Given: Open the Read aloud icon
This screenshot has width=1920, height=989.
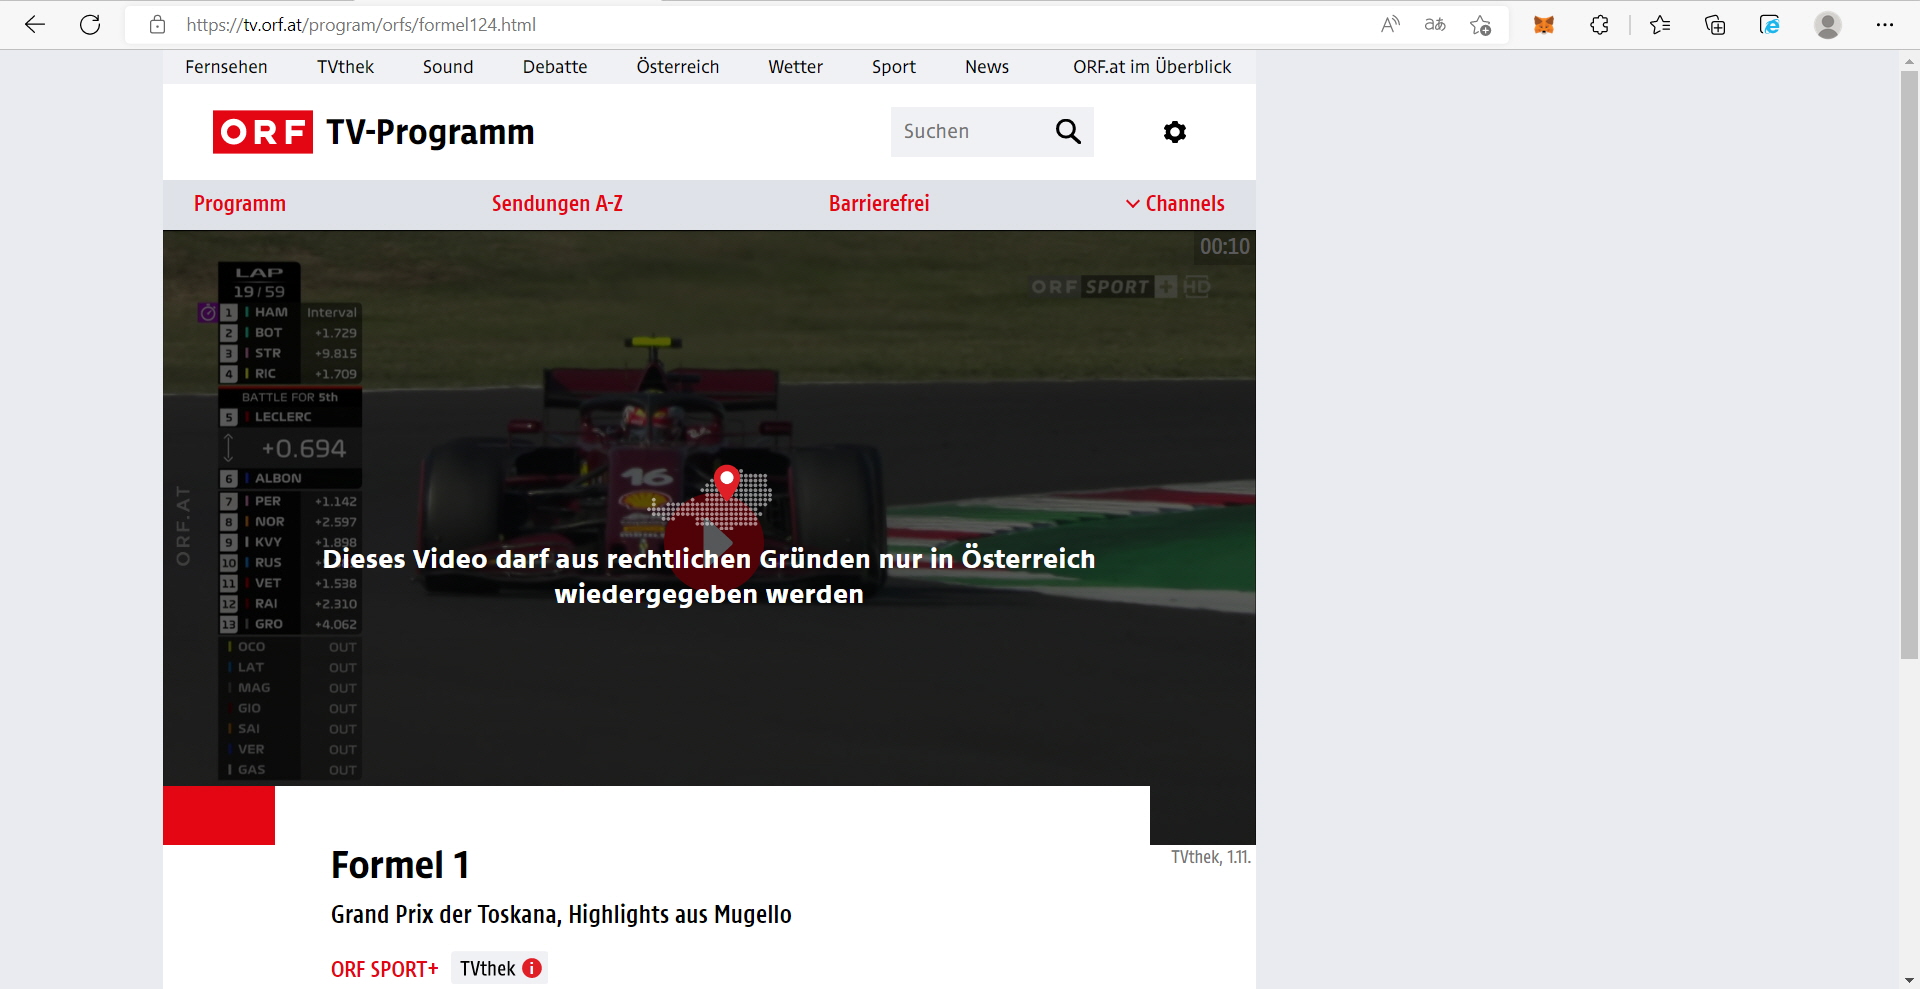Looking at the screenshot, I should click(x=1390, y=25).
